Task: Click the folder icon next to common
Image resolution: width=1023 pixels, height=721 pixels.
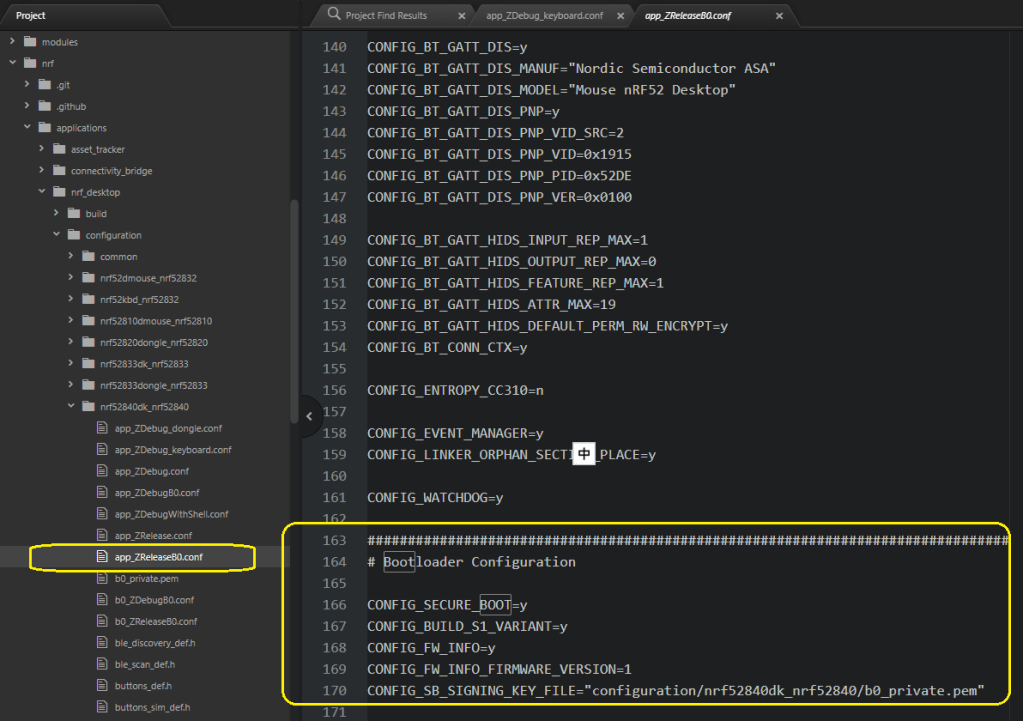Action: [x=87, y=257]
